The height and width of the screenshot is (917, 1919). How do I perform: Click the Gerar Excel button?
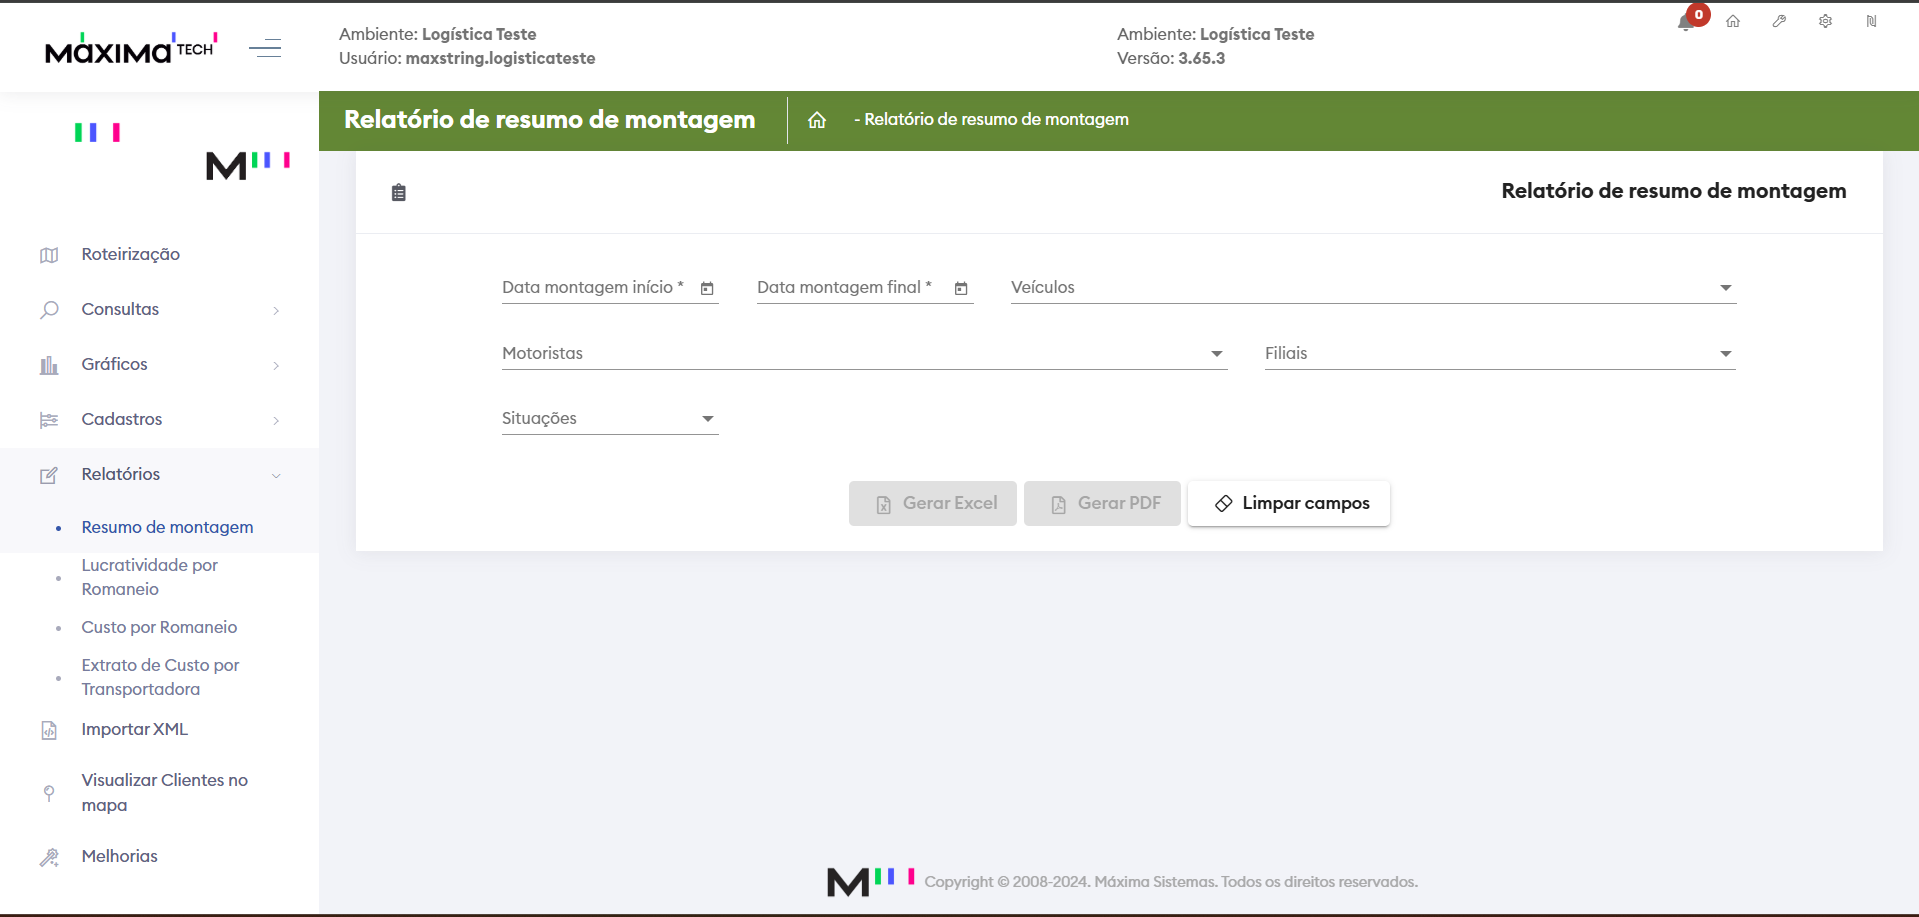click(932, 504)
